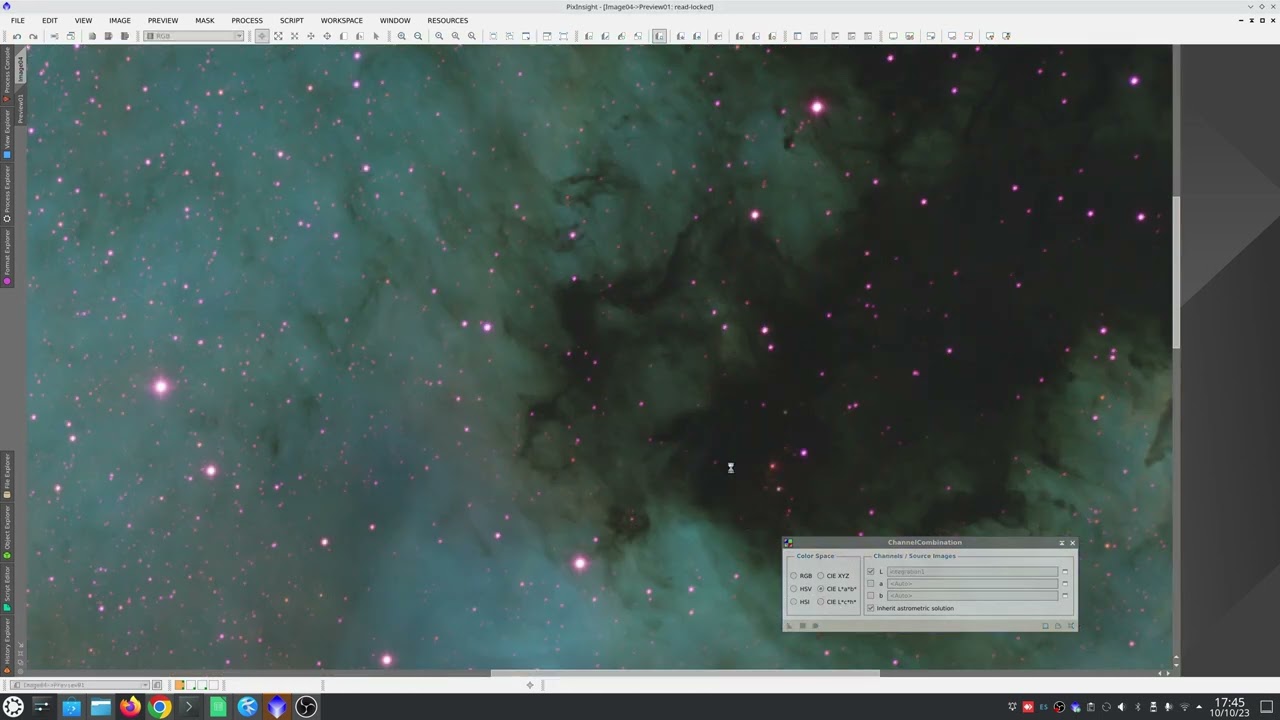Image resolution: width=1280 pixels, height=720 pixels.
Task: Switch to the vertical Preview01 tab
Action: 19,109
